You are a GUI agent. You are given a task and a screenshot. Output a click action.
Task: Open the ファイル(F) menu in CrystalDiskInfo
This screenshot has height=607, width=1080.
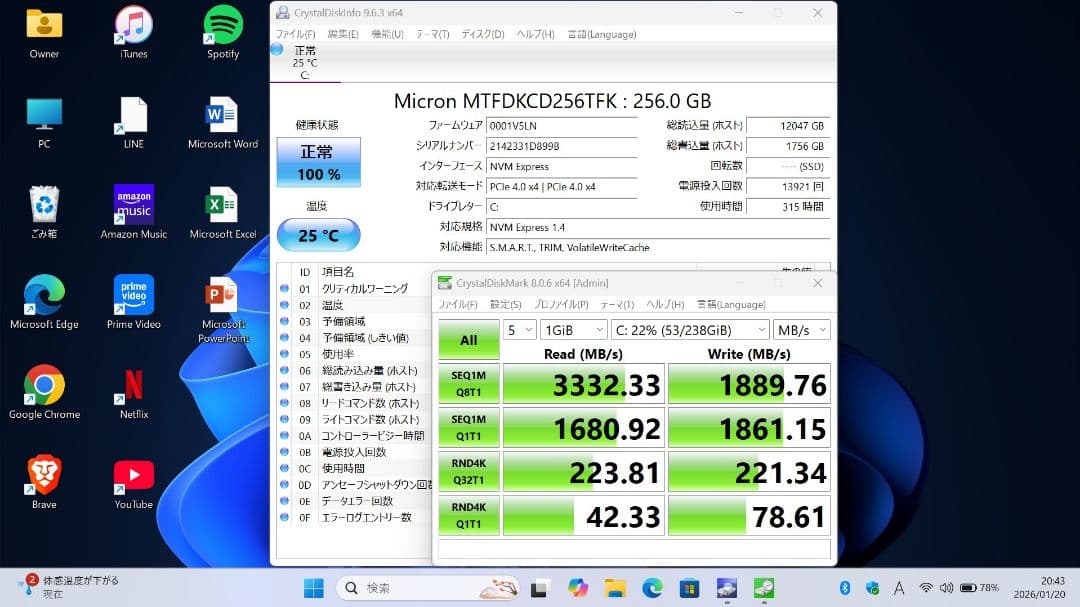[x=296, y=33]
